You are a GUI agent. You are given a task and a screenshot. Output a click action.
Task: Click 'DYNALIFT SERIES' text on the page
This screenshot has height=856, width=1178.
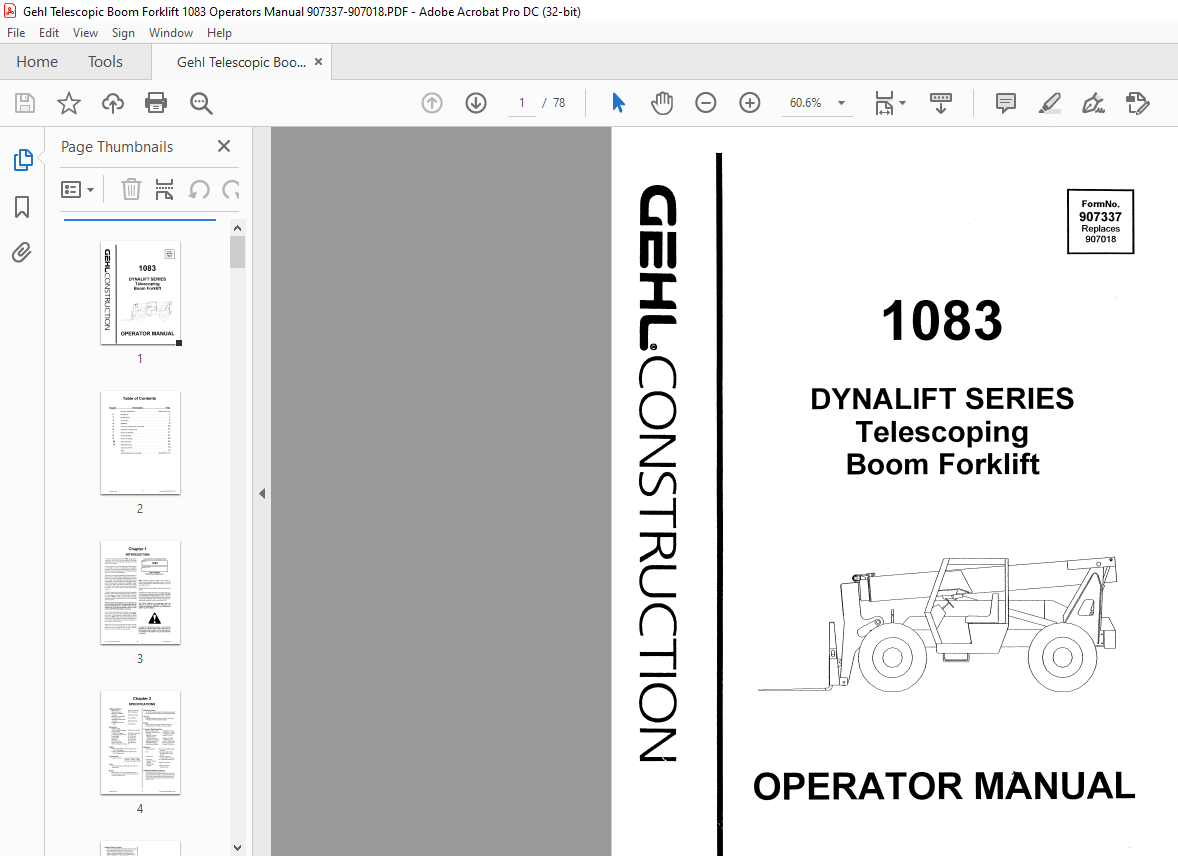[942, 399]
